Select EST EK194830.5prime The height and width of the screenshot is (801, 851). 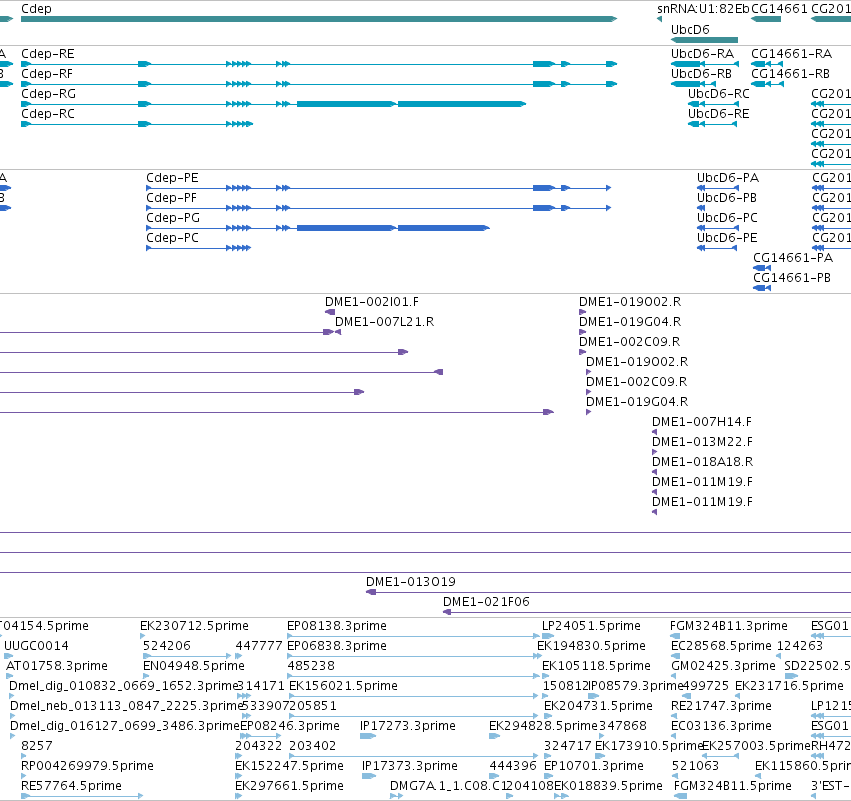592,646
